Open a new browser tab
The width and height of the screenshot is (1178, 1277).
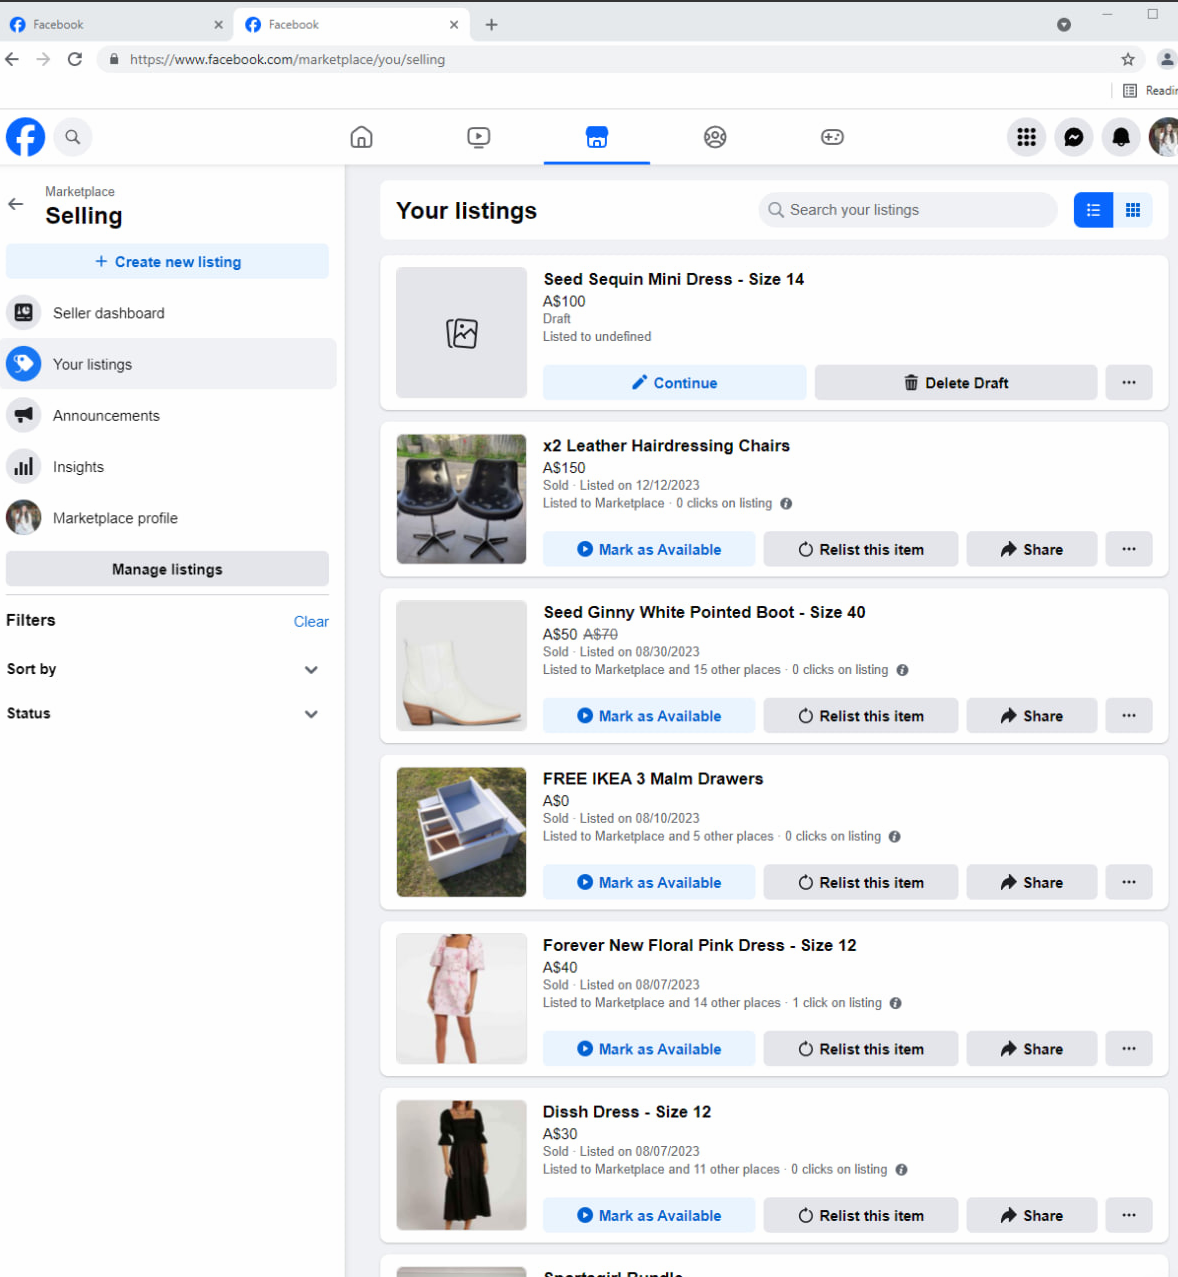tap(491, 24)
